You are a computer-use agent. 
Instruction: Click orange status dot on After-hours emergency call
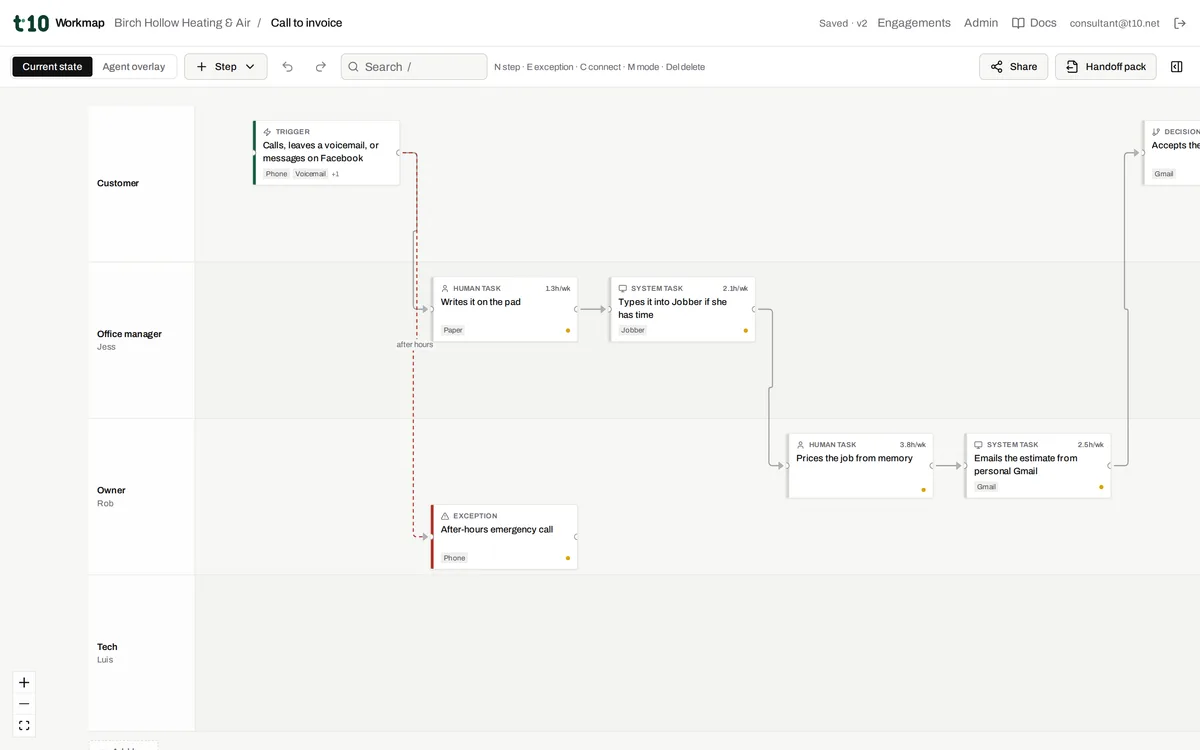[x=568, y=558]
